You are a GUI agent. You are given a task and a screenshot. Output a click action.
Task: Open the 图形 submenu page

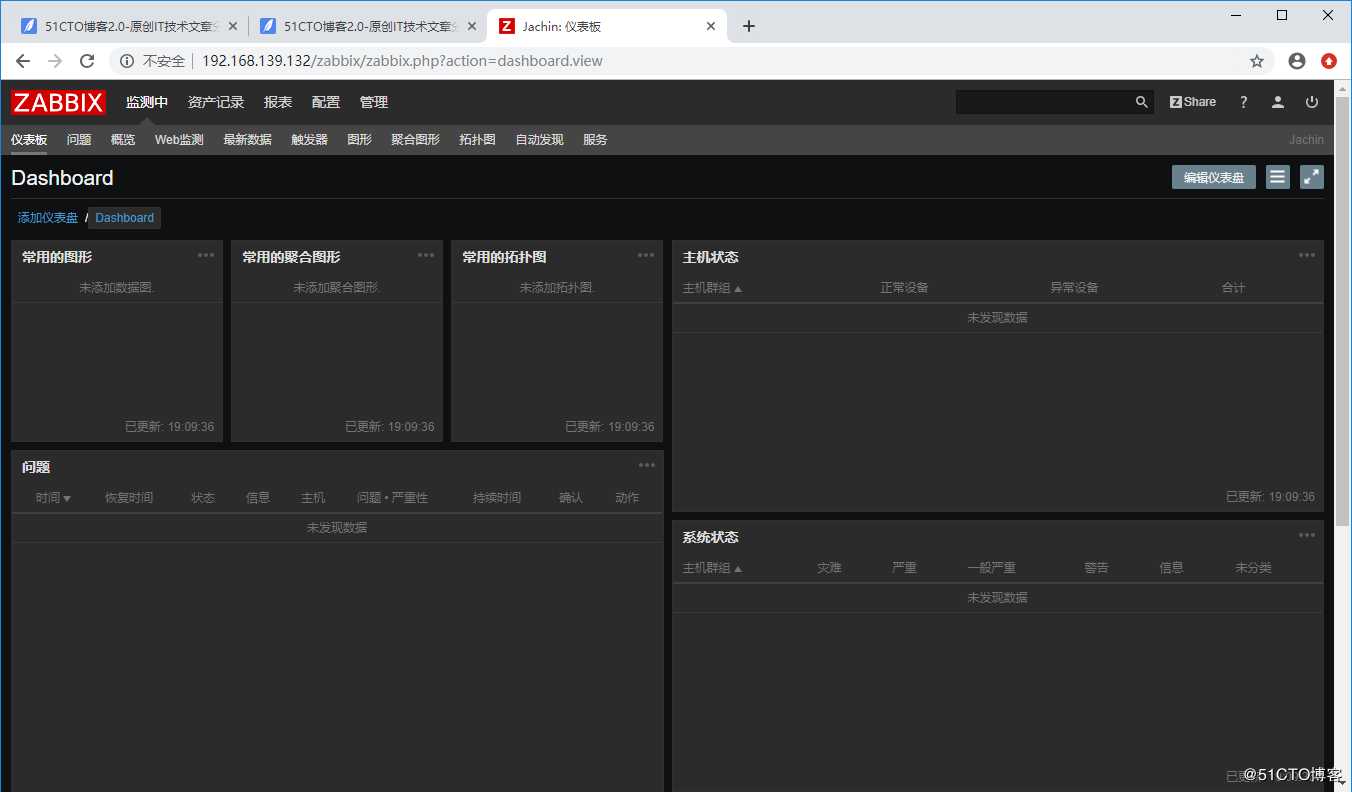(x=360, y=140)
